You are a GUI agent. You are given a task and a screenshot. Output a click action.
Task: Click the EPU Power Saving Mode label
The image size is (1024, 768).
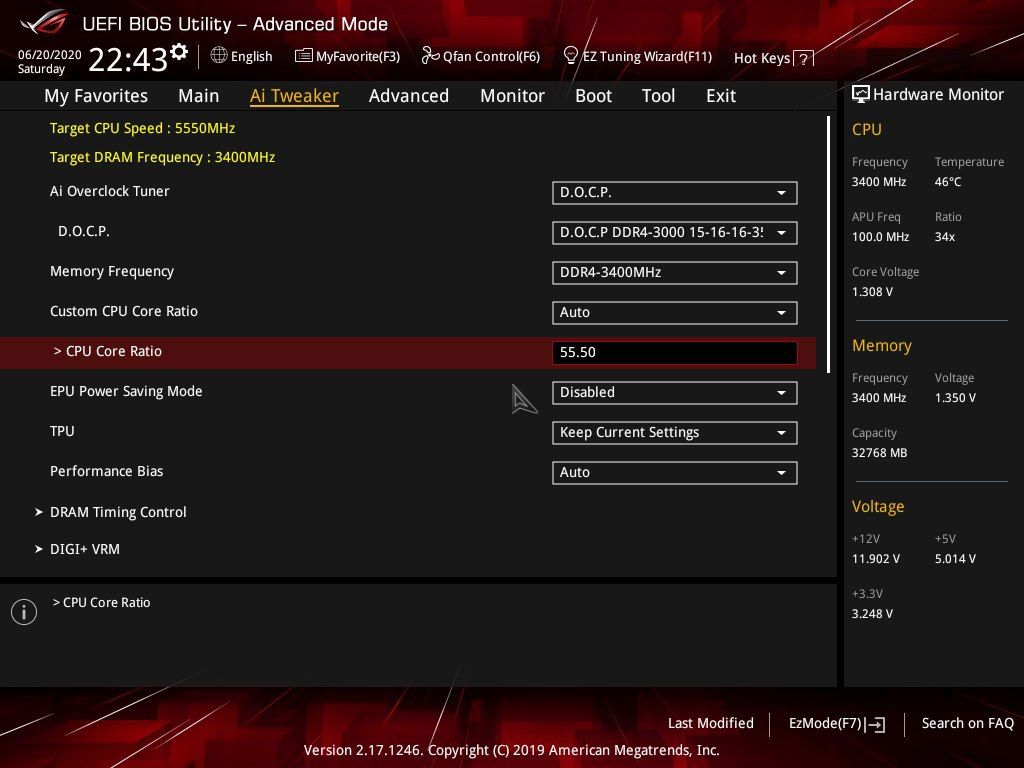(126, 391)
